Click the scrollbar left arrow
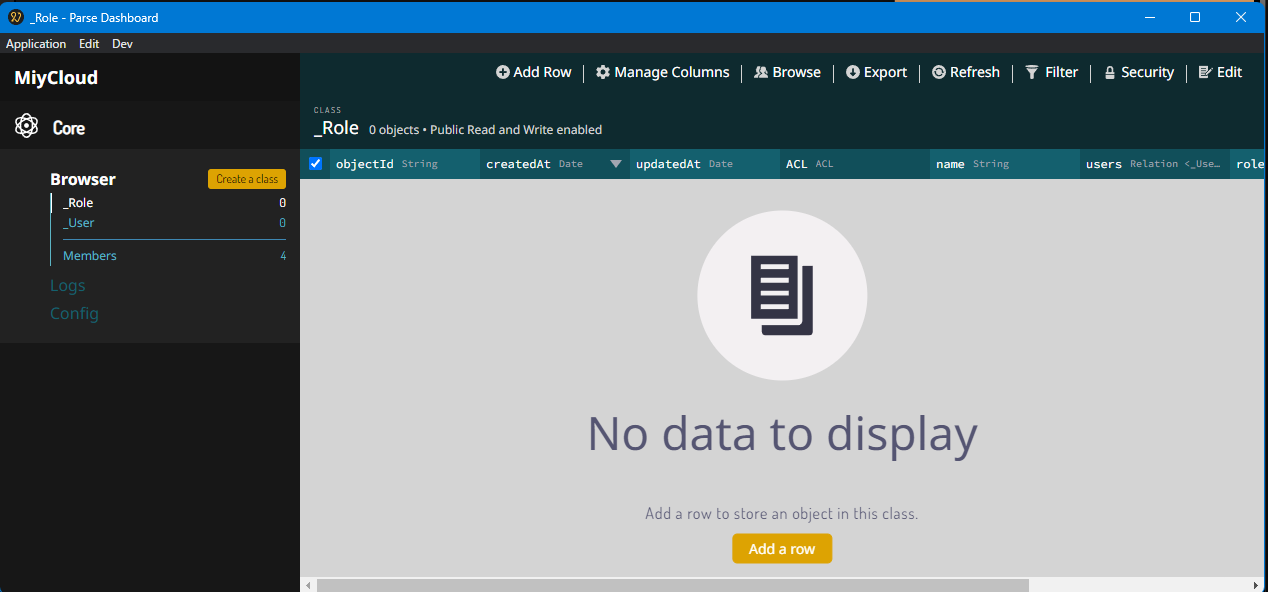The image size is (1268, 592). [308, 585]
